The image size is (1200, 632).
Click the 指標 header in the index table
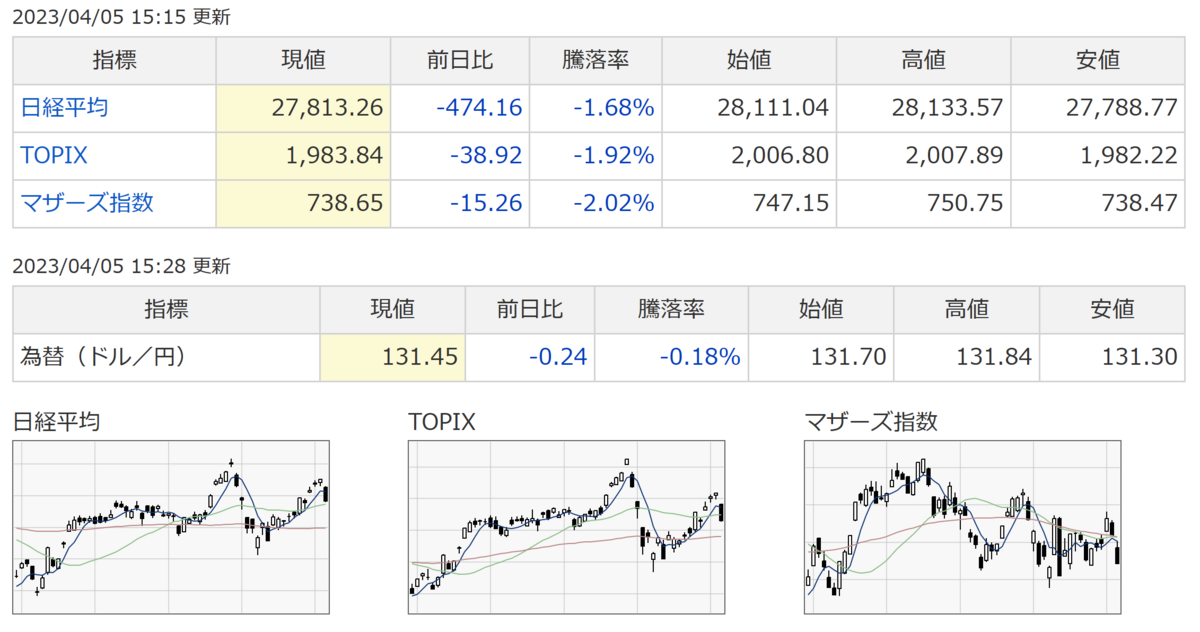click(x=114, y=60)
